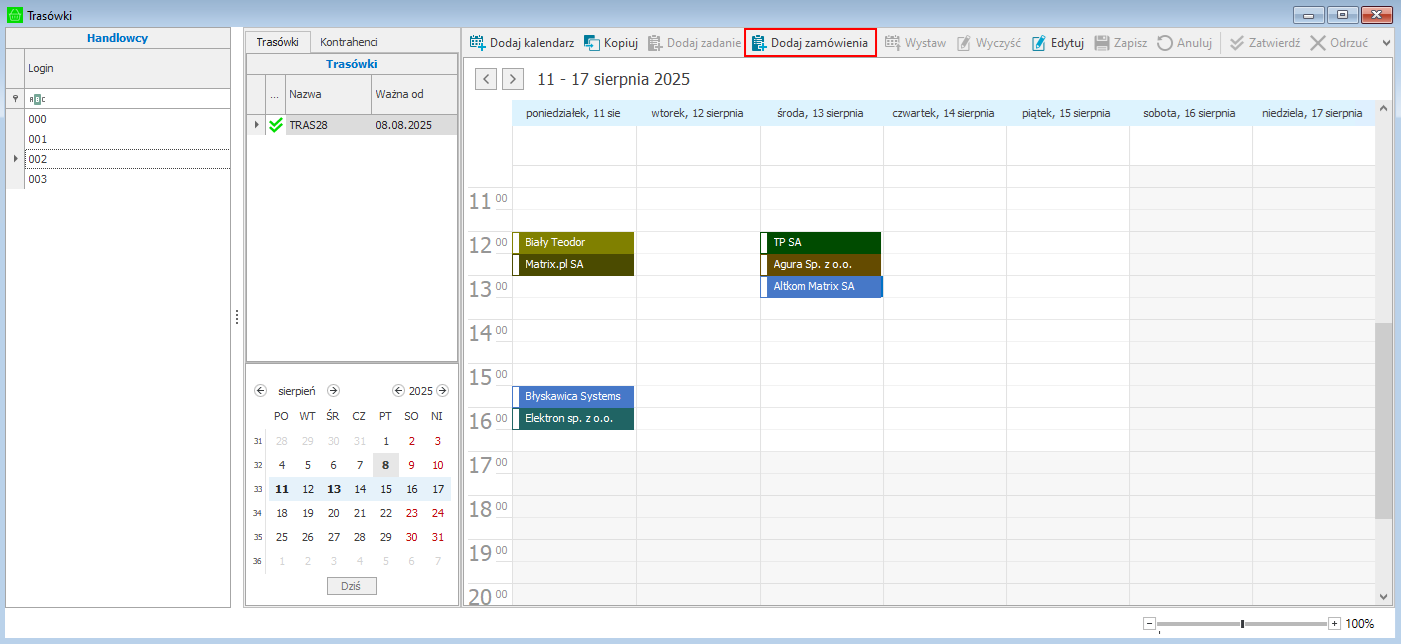Go to previous week in calendar

click(486, 79)
